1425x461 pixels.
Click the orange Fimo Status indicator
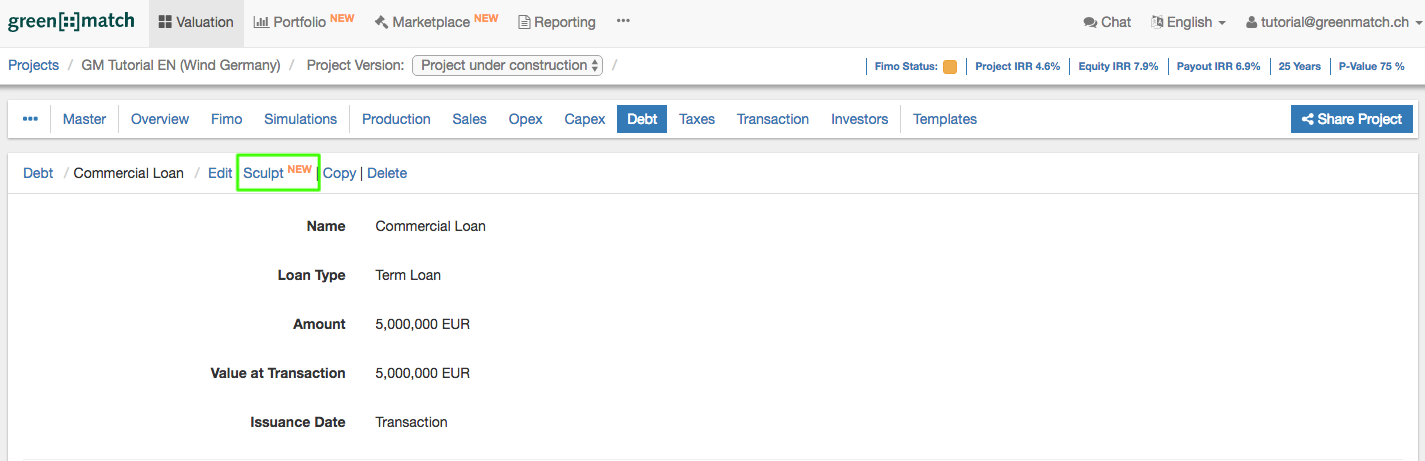point(949,67)
